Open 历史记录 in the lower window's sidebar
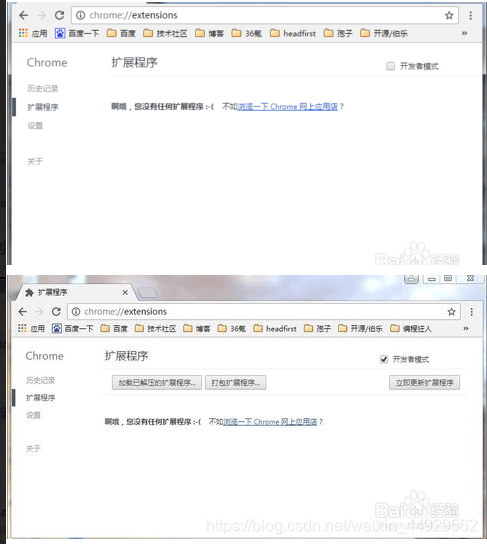Screen dimensions: 487x544 pos(41,380)
